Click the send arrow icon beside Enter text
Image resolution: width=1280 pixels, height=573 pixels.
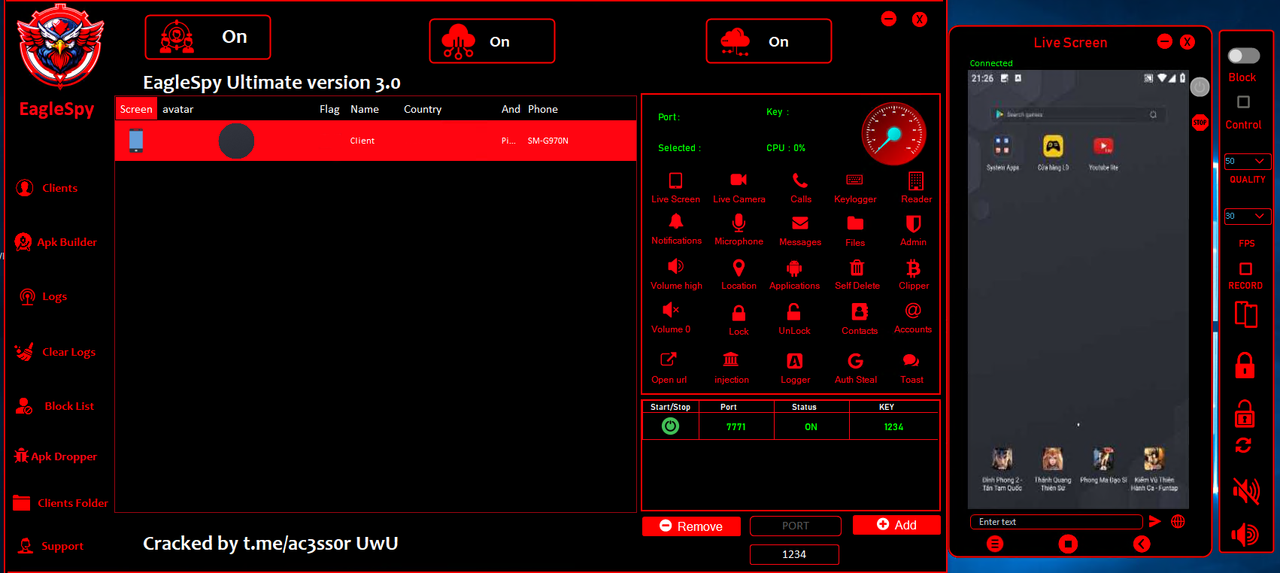[x=1155, y=521]
